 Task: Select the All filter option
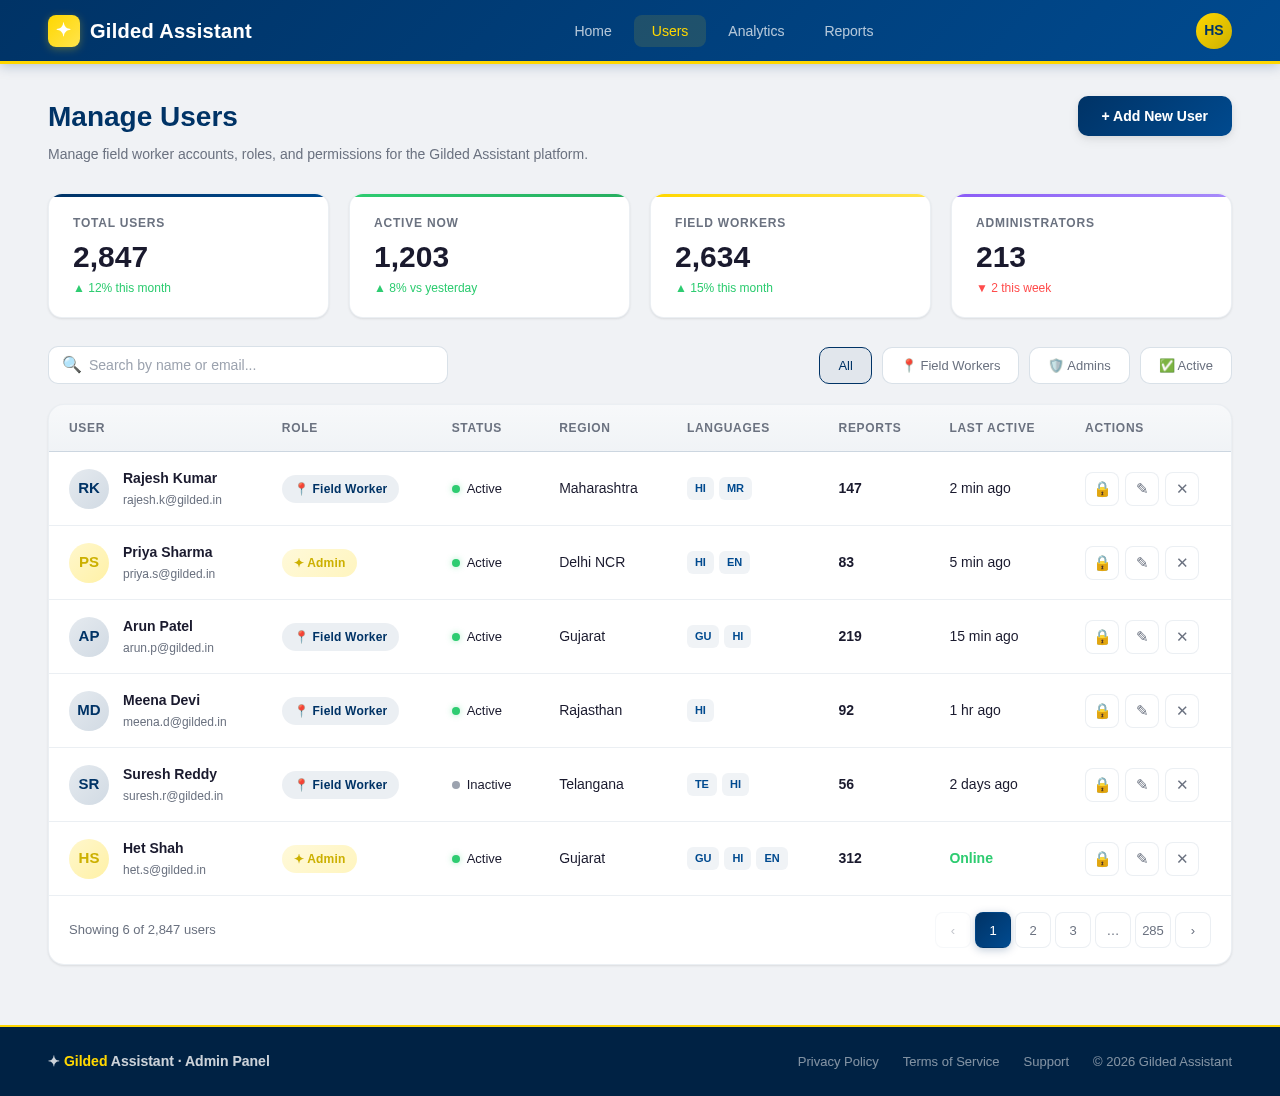point(845,365)
